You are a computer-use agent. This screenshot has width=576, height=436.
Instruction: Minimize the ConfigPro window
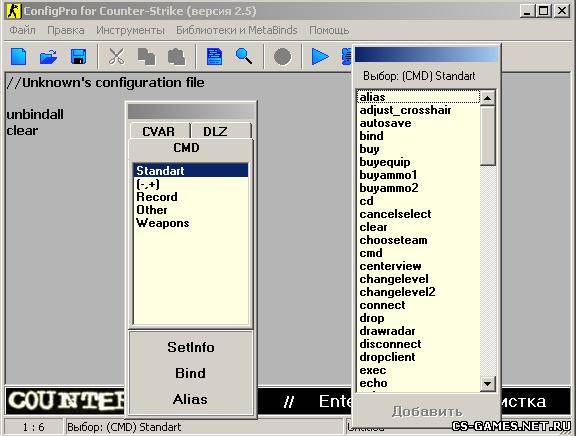coord(527,11)
